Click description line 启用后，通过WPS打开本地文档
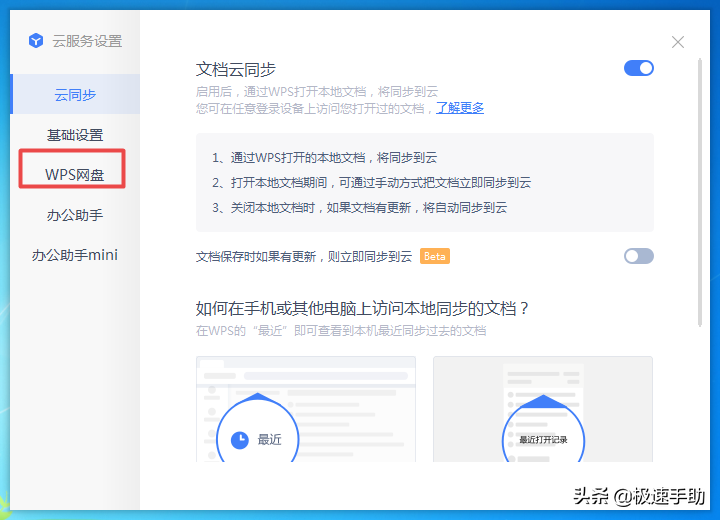 (317, 92)
